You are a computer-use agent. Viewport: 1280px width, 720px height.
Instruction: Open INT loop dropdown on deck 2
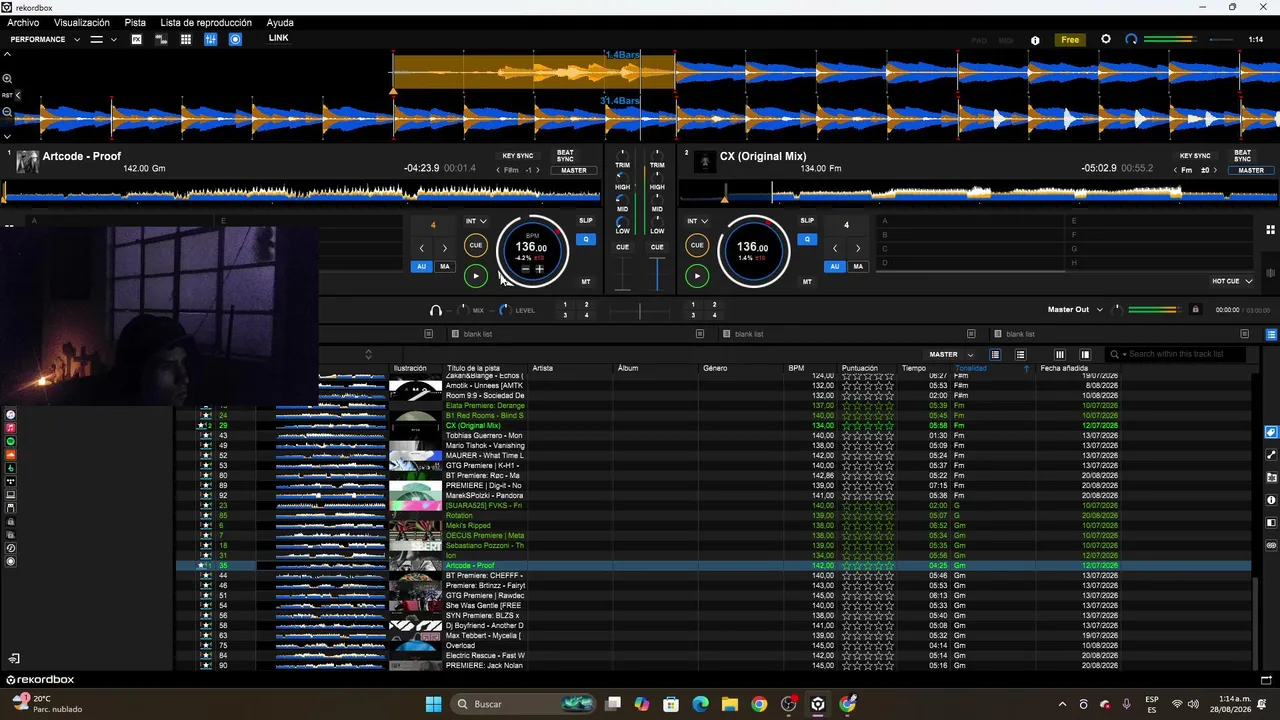pyautogui.click(x=697, y=221)
